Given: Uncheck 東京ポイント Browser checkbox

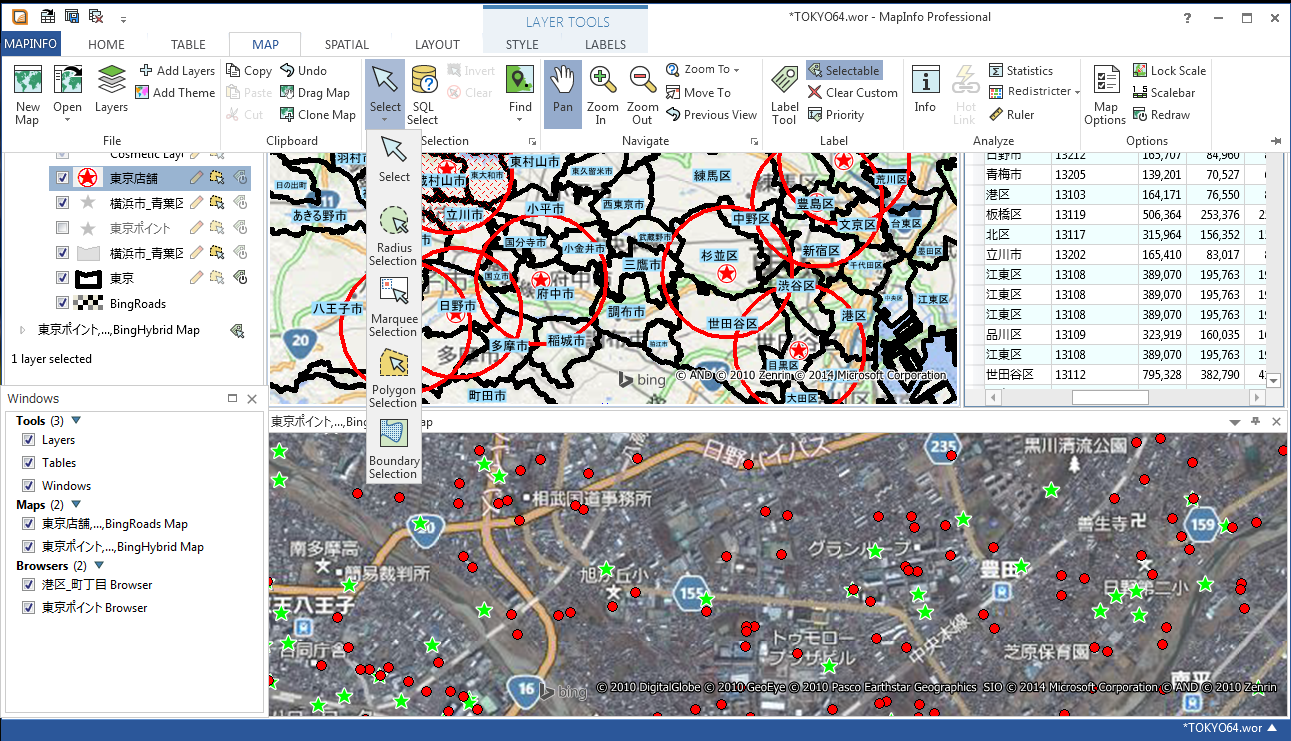Looking at the screenshot, I should [28, 608].
